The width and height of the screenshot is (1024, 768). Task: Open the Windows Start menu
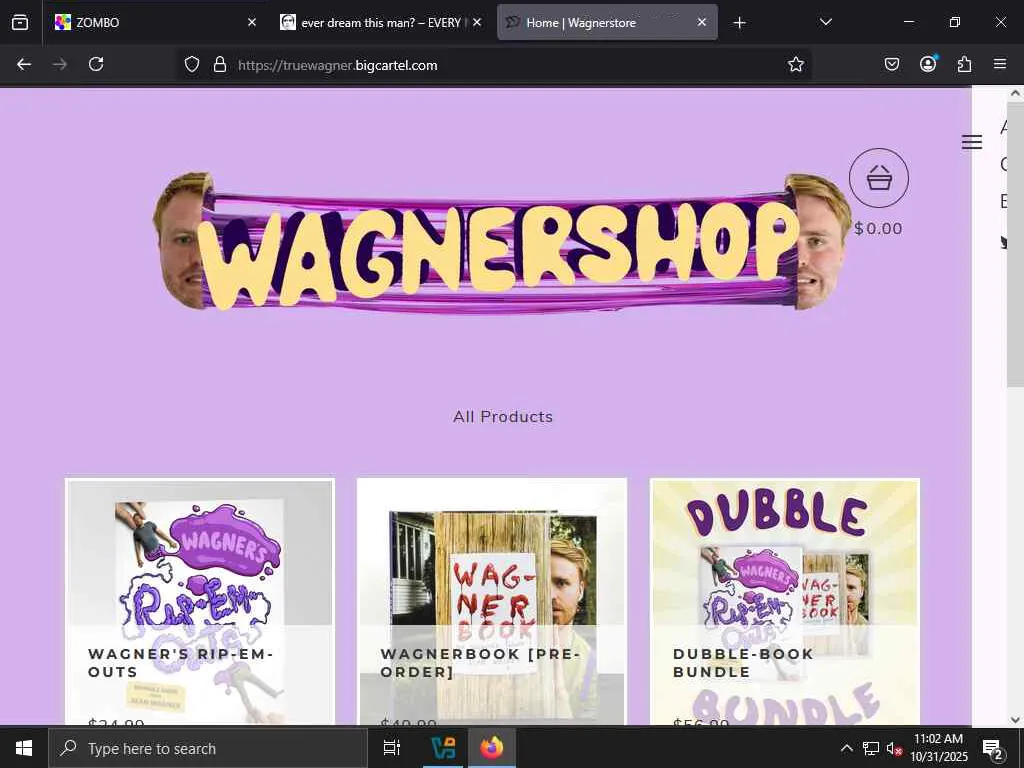click(x=24, y=748)
